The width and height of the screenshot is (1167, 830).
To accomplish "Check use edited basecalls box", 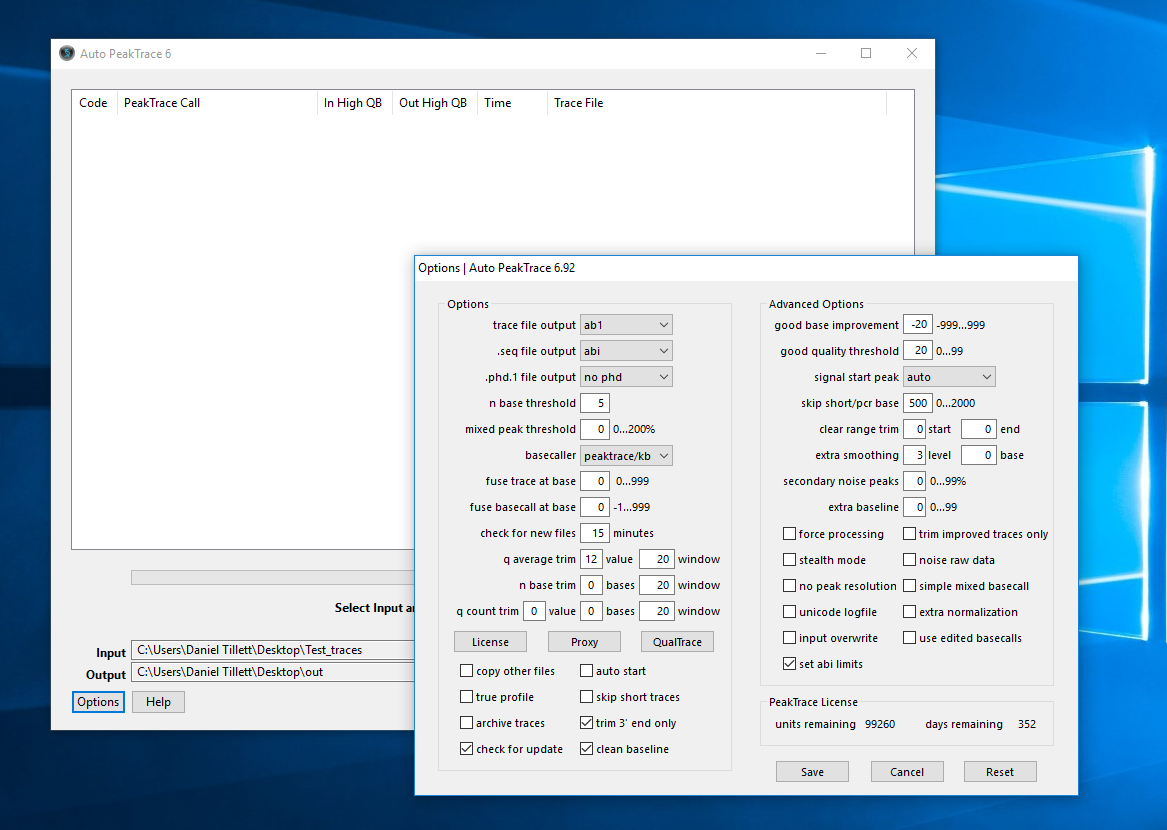I will click(x=909, y=638).
